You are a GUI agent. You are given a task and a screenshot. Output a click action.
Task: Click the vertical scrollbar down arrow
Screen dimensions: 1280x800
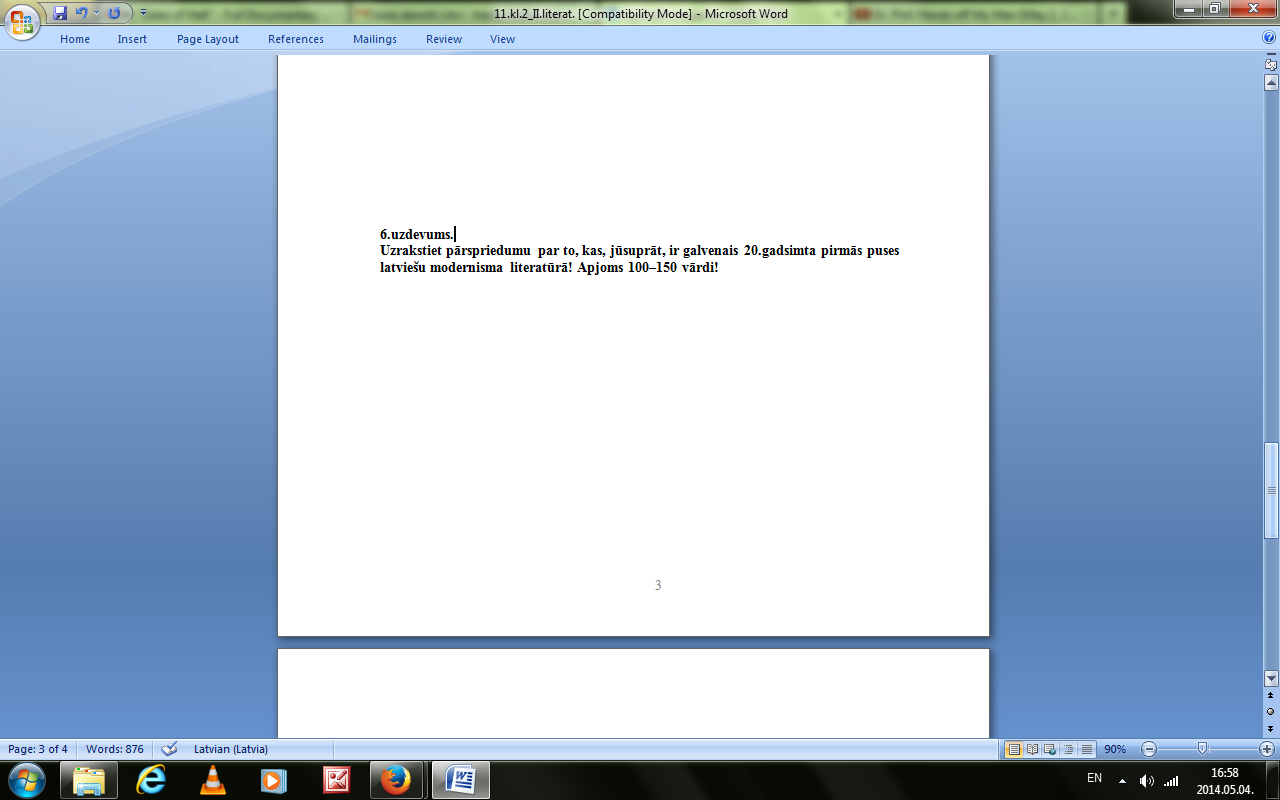(1271, 677)
